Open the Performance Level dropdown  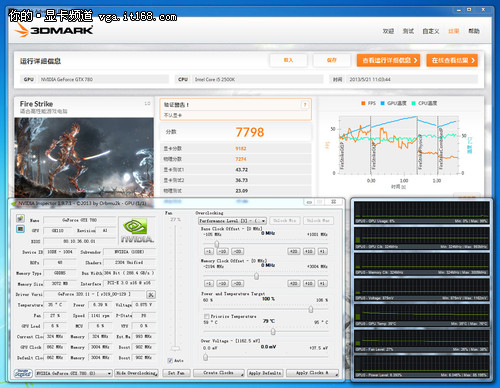[232, 221]
